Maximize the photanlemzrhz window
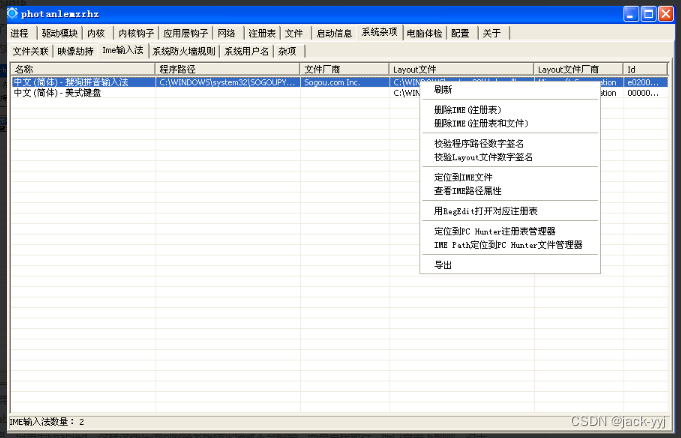Viewport: 681px width, 438px height. (648, 14)
